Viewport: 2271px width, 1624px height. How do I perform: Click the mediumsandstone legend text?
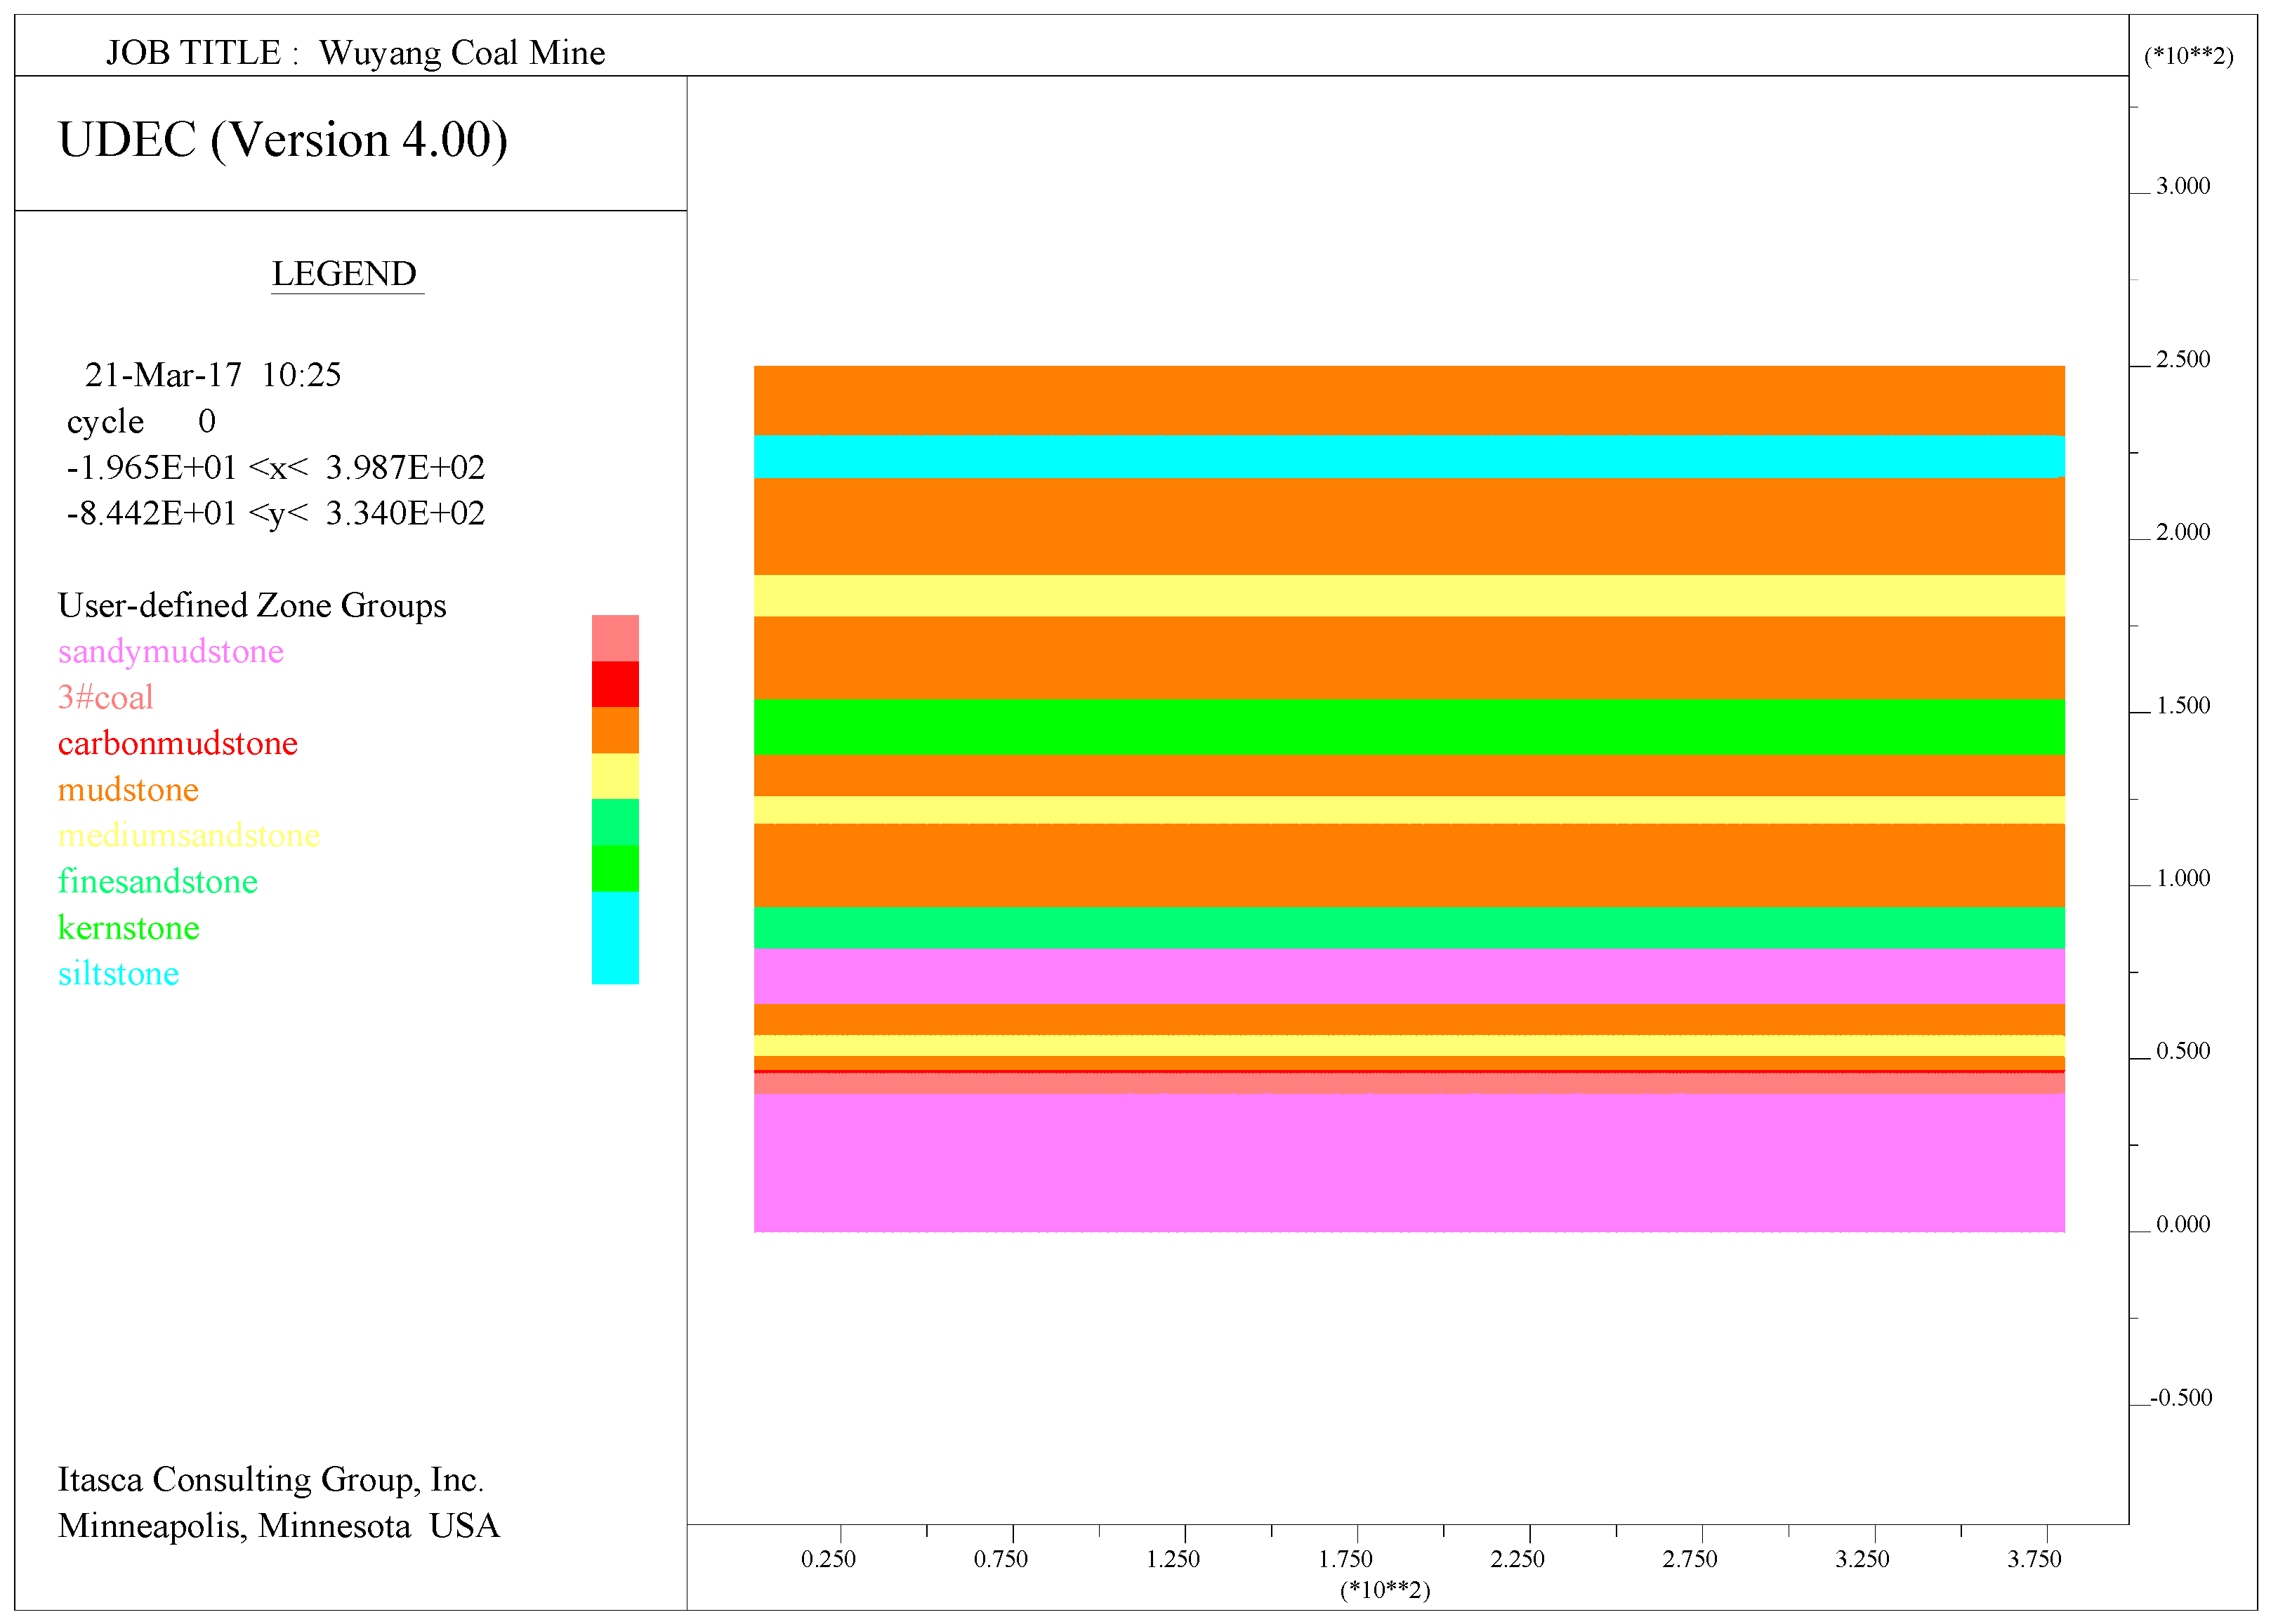[x=189, y=836]
